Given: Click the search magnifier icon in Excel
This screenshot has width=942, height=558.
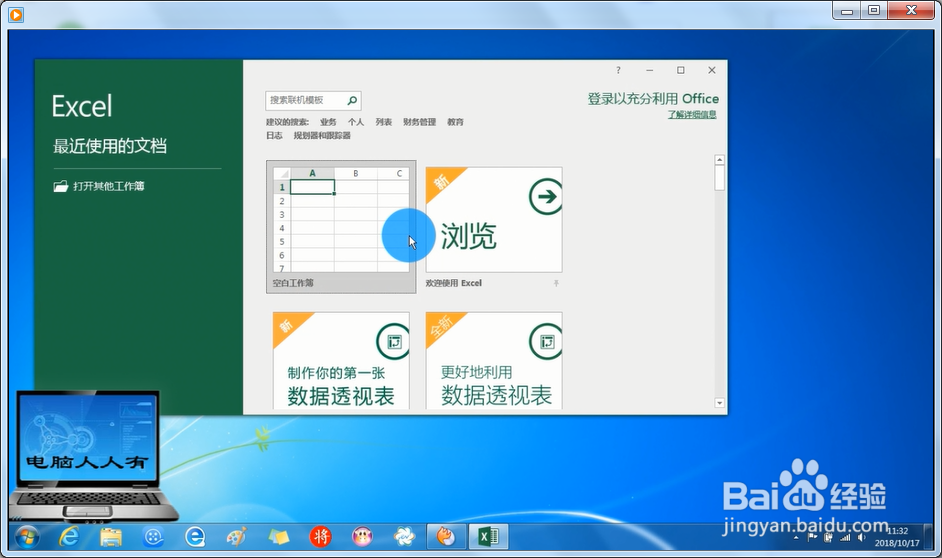Looking at the screenshot, I should click(x=352, y=100).
